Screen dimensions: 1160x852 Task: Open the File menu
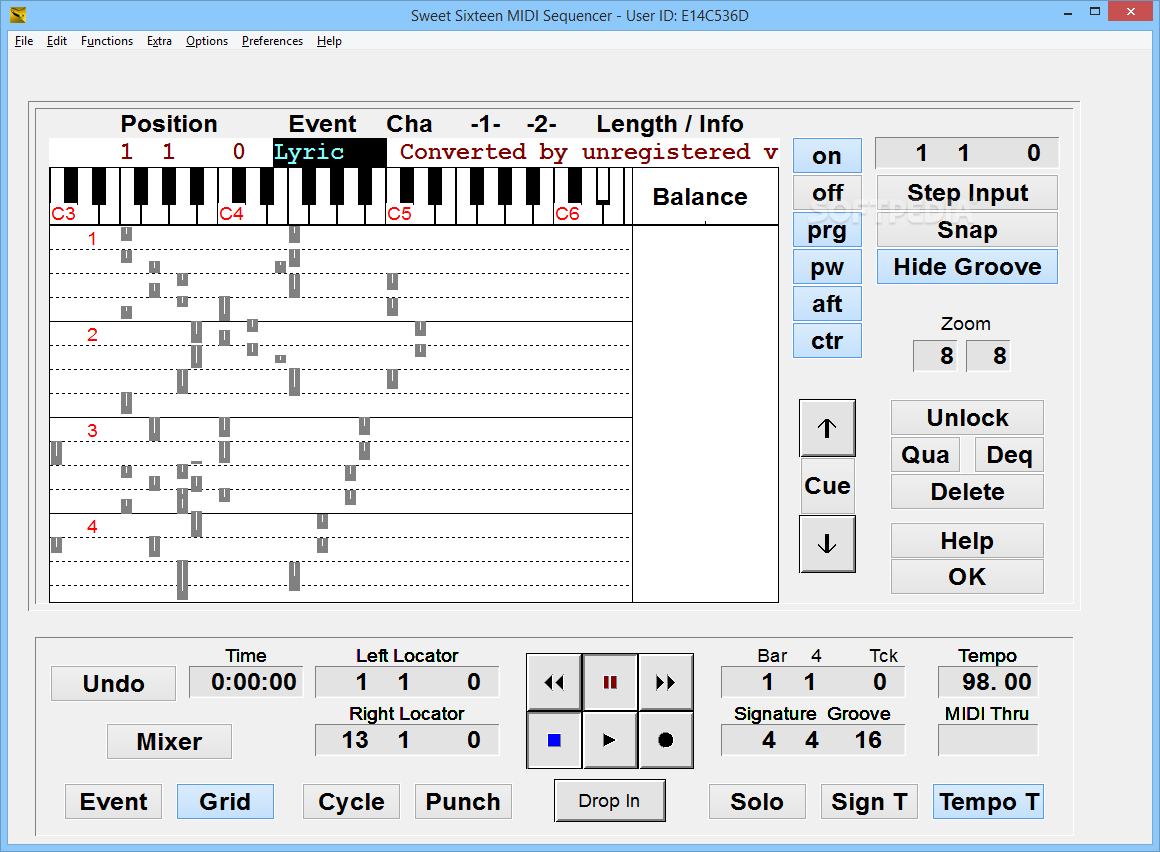(x=24, y=41)
